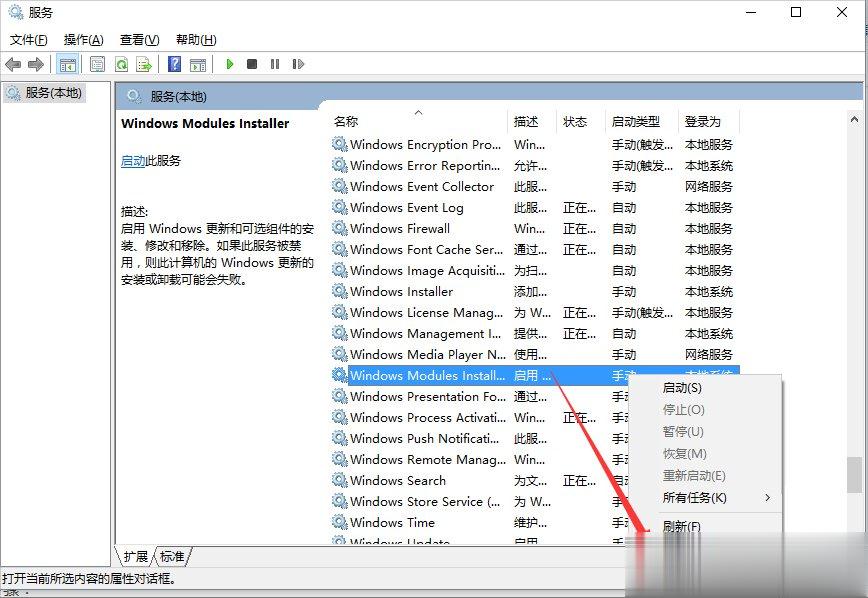Click the Export list toolbar icon
Image resolution: width=868 pixels, height=598 pixels.
tap(144, 65)
